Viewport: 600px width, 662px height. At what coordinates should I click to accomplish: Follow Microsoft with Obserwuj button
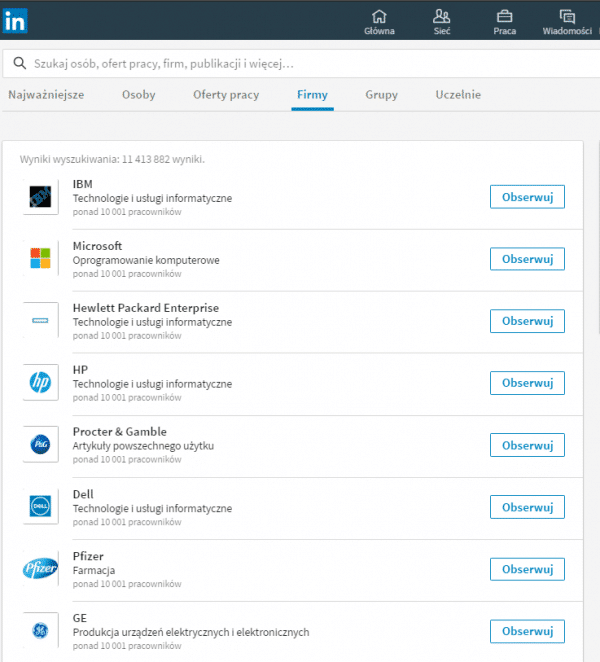tap(527, 259)
